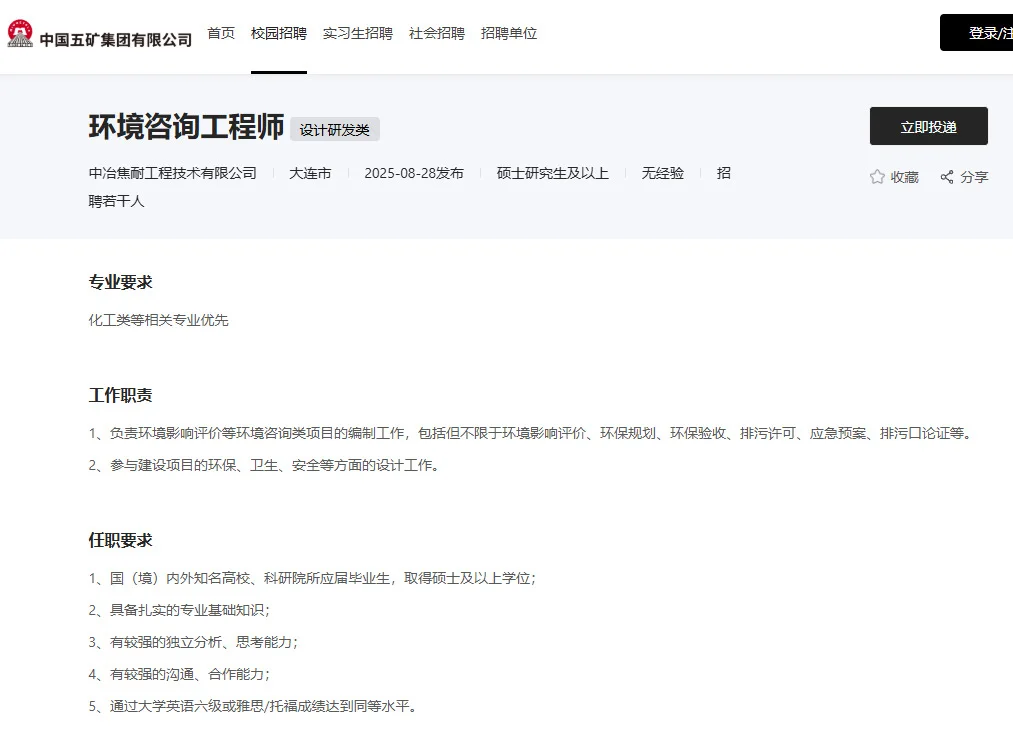Click the 专业要求 heading
The height and width of the screenshot is (739, 1013).
tap(120, 282)
